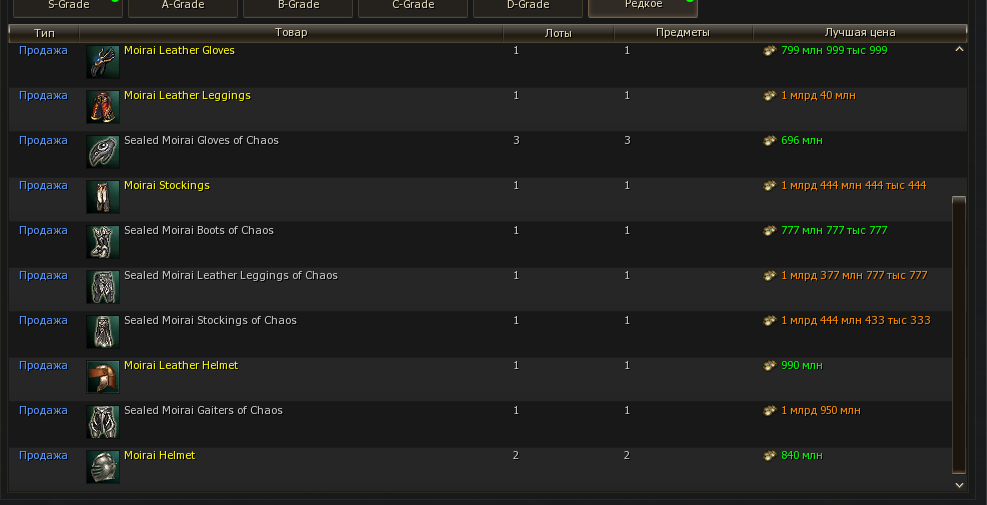The image size is (987, 505).
Task: Switch to the S-Grade tab
Action: pyautogui.click(x=68, y=6)
